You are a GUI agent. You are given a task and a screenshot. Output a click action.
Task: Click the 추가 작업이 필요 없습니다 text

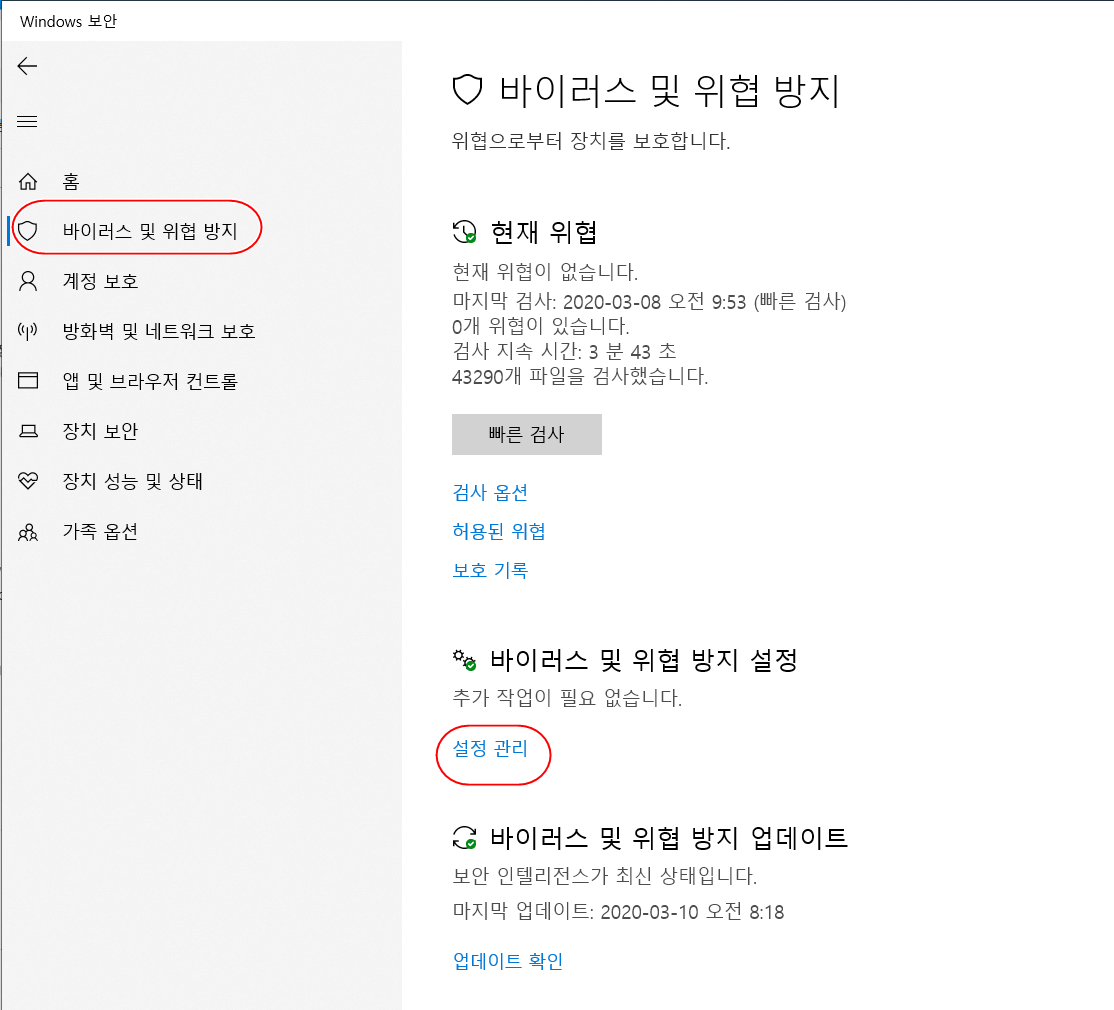pos(567,698)
